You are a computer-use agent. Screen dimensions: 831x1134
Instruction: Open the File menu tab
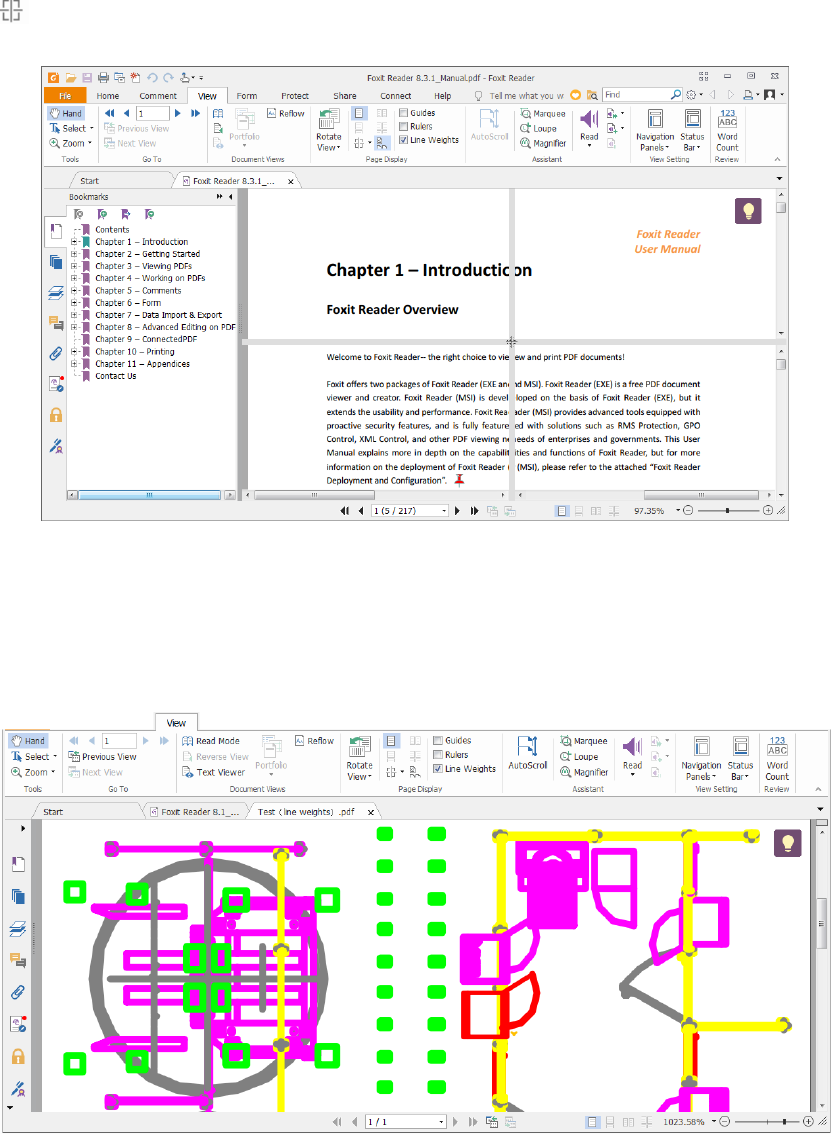[65, 95]
